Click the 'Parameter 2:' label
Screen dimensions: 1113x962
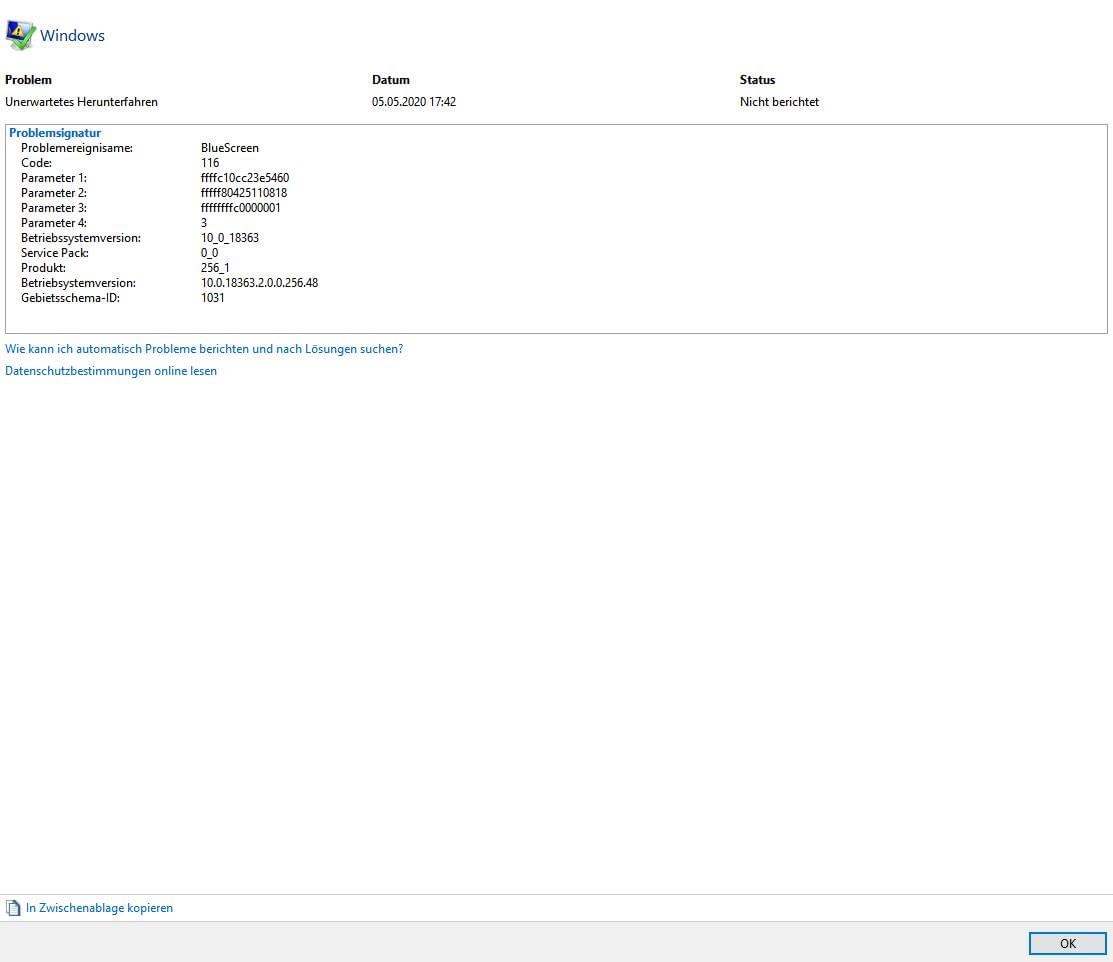tap(54, 192)
